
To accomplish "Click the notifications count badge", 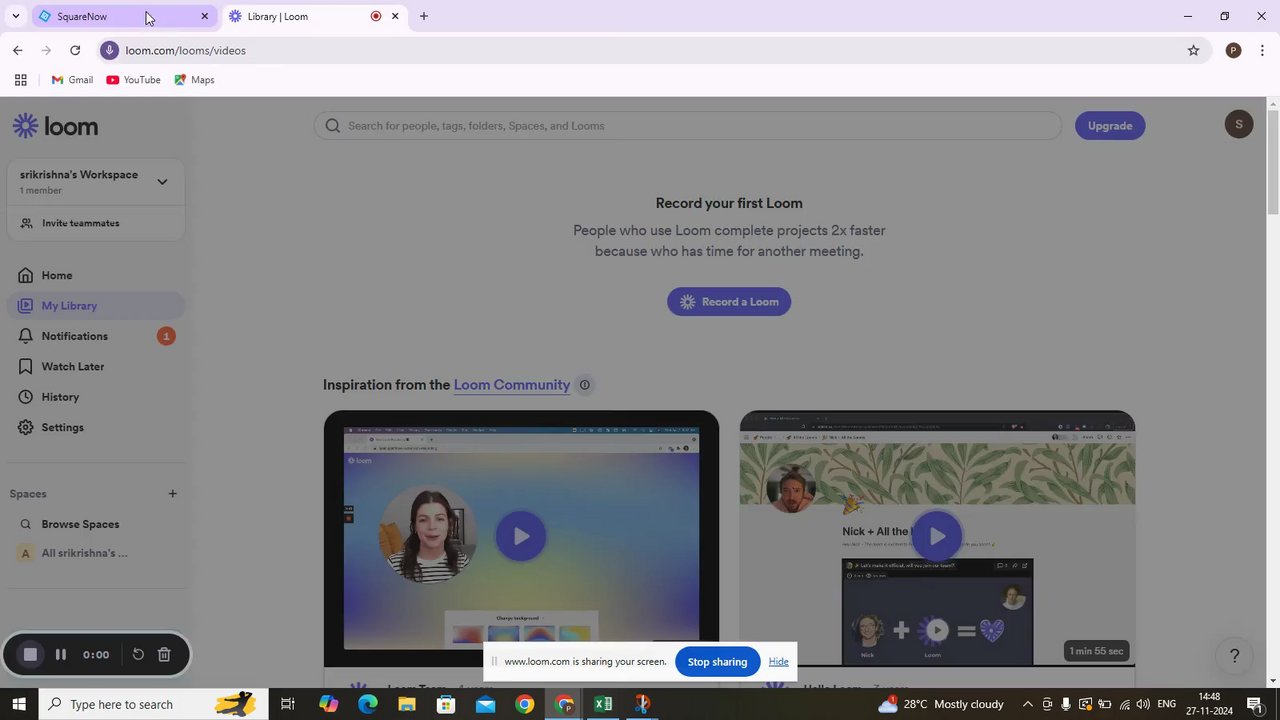I will 166,336.
